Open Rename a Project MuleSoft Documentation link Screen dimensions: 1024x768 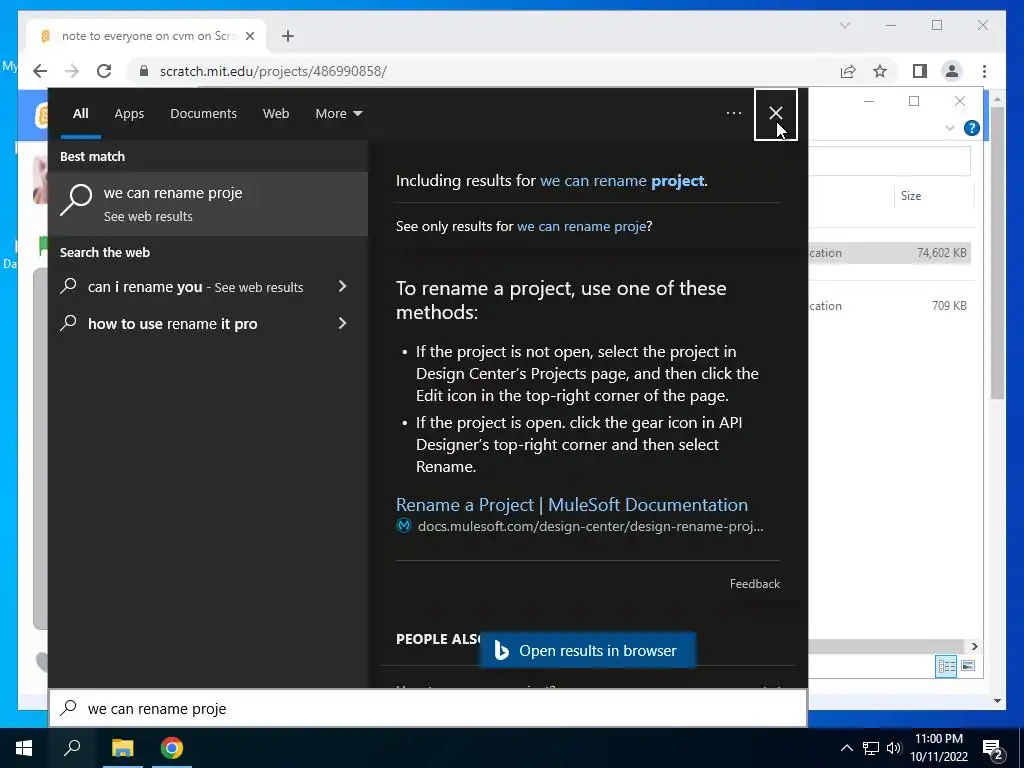[x=571, y=505]
